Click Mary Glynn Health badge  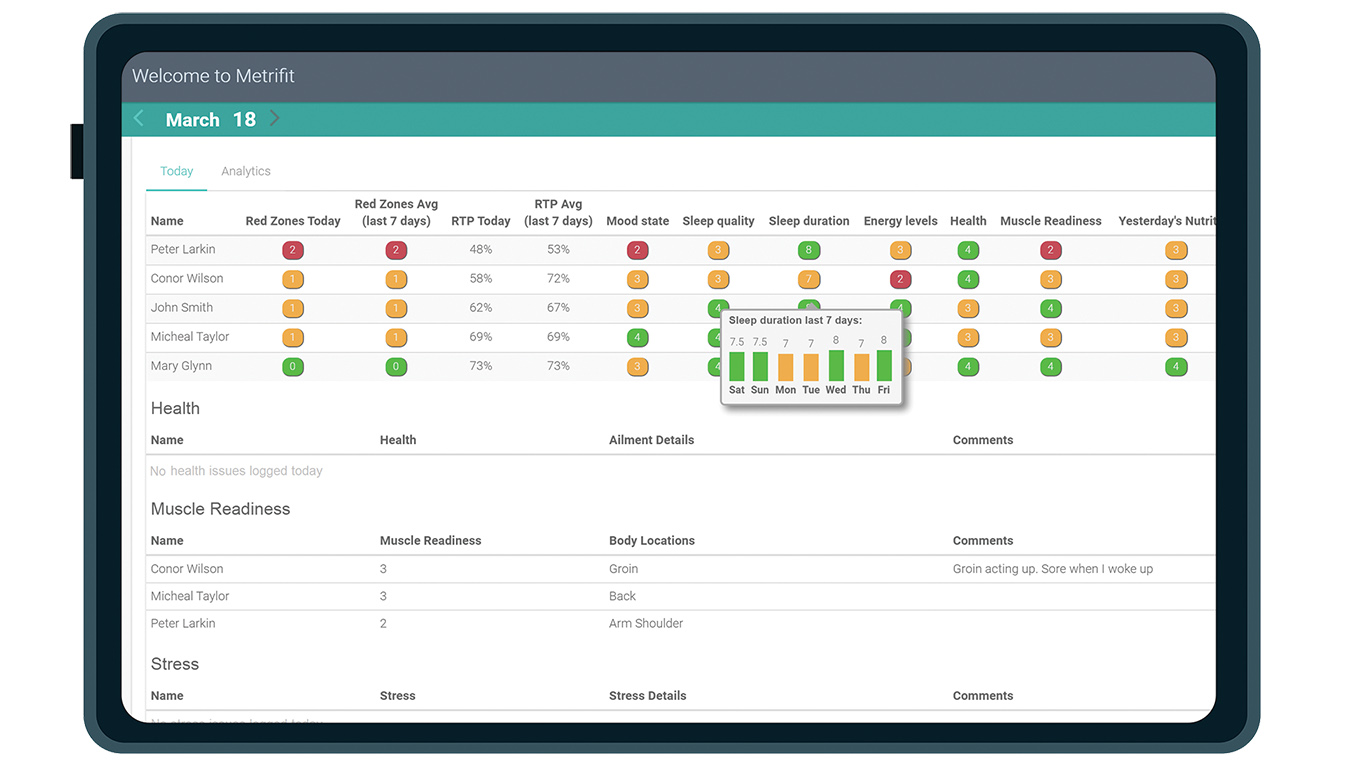(x=967, y=367)
